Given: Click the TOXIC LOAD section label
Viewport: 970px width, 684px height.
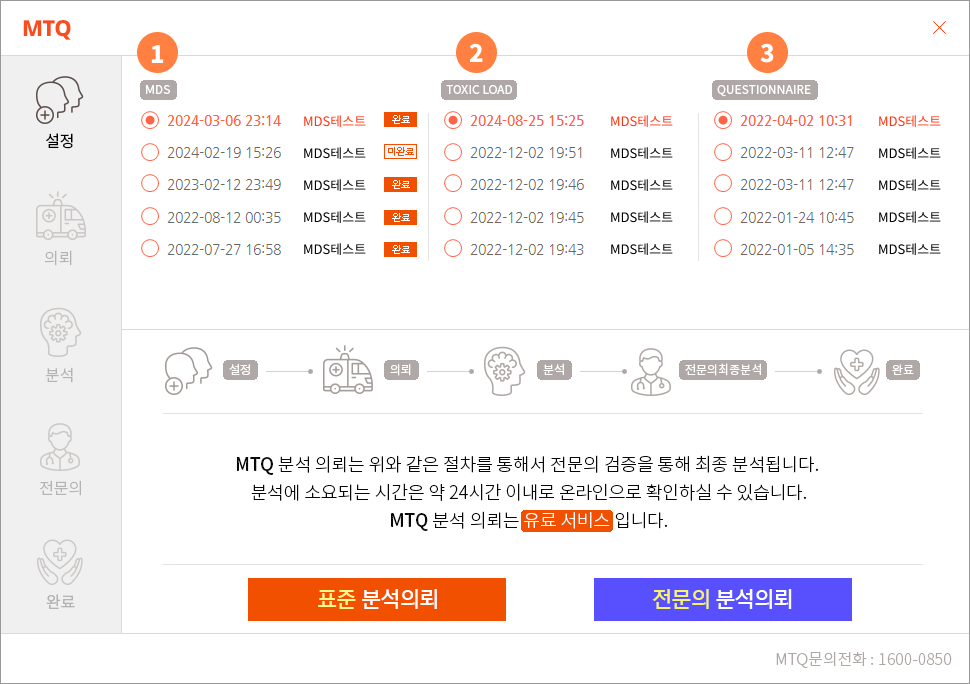Looking at the screenshot, I should [478, 90].
